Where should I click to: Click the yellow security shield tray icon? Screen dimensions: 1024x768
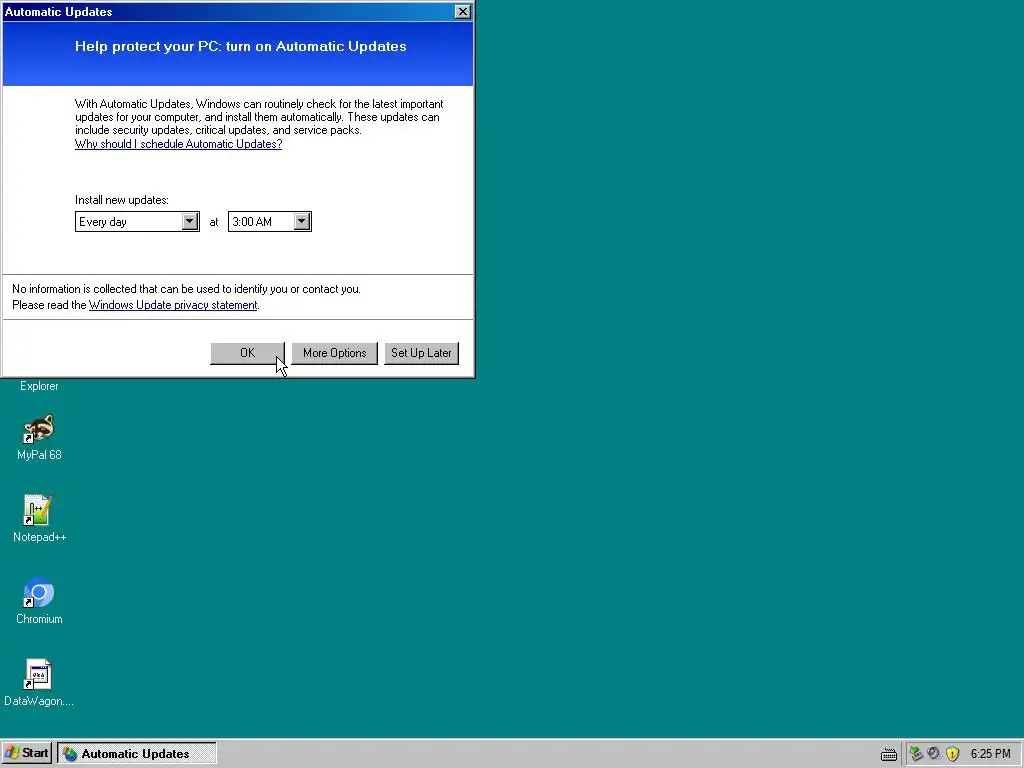[953, 754]
